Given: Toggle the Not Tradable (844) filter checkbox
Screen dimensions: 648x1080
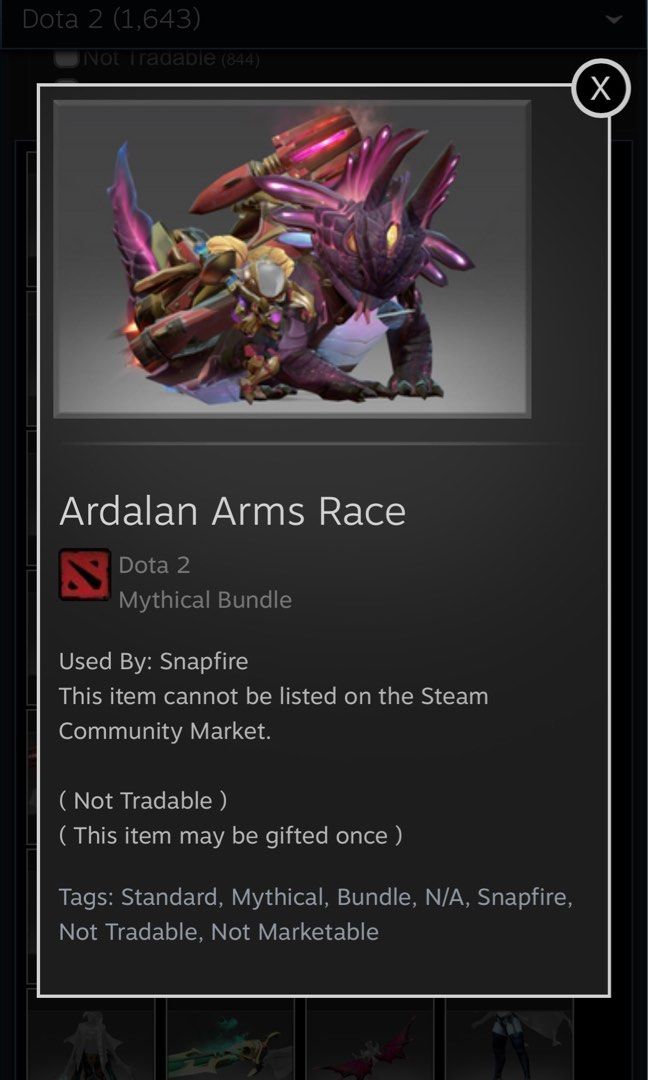Looking at the screenshot, I should tap(67, 58).
